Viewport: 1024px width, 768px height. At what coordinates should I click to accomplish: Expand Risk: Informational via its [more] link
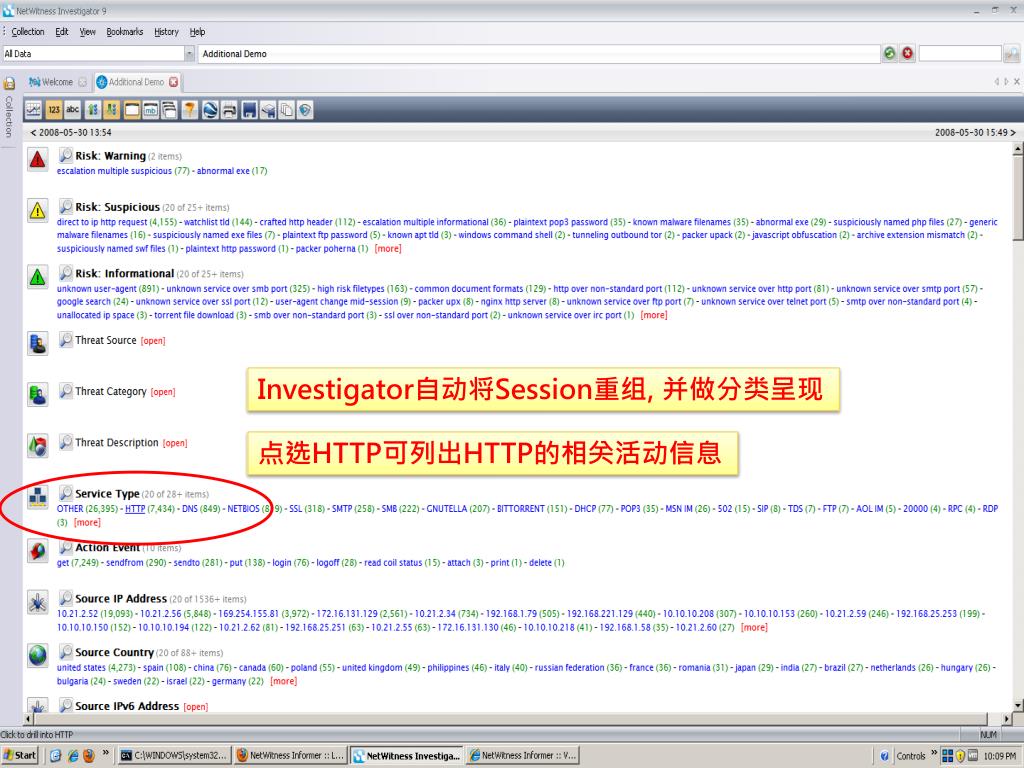pos(654,315)
